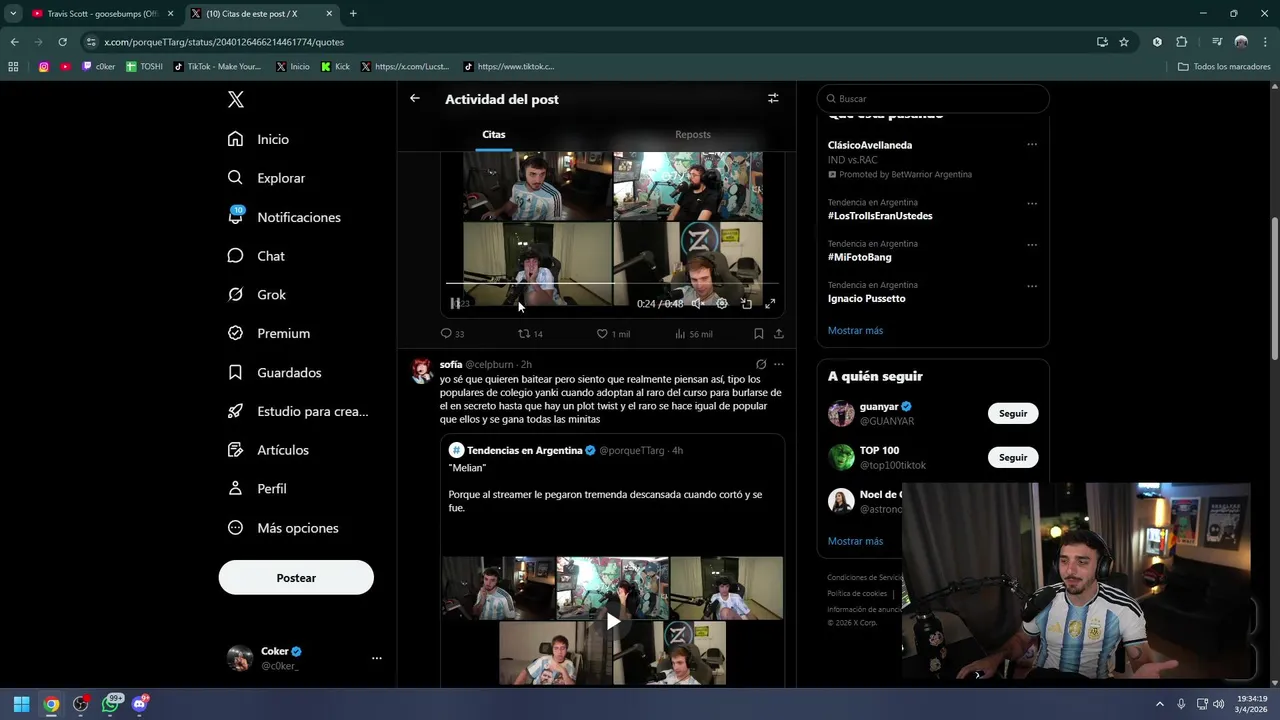Click the address bar URL
Image resolution: width=1280 pixels, height=720 pixels.
coord(224,42)
